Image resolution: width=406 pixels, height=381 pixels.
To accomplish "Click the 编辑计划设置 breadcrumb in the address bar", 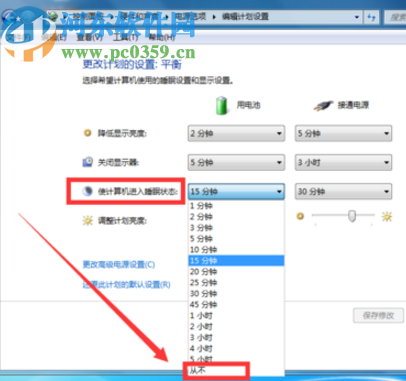I will tap(245, 17).
